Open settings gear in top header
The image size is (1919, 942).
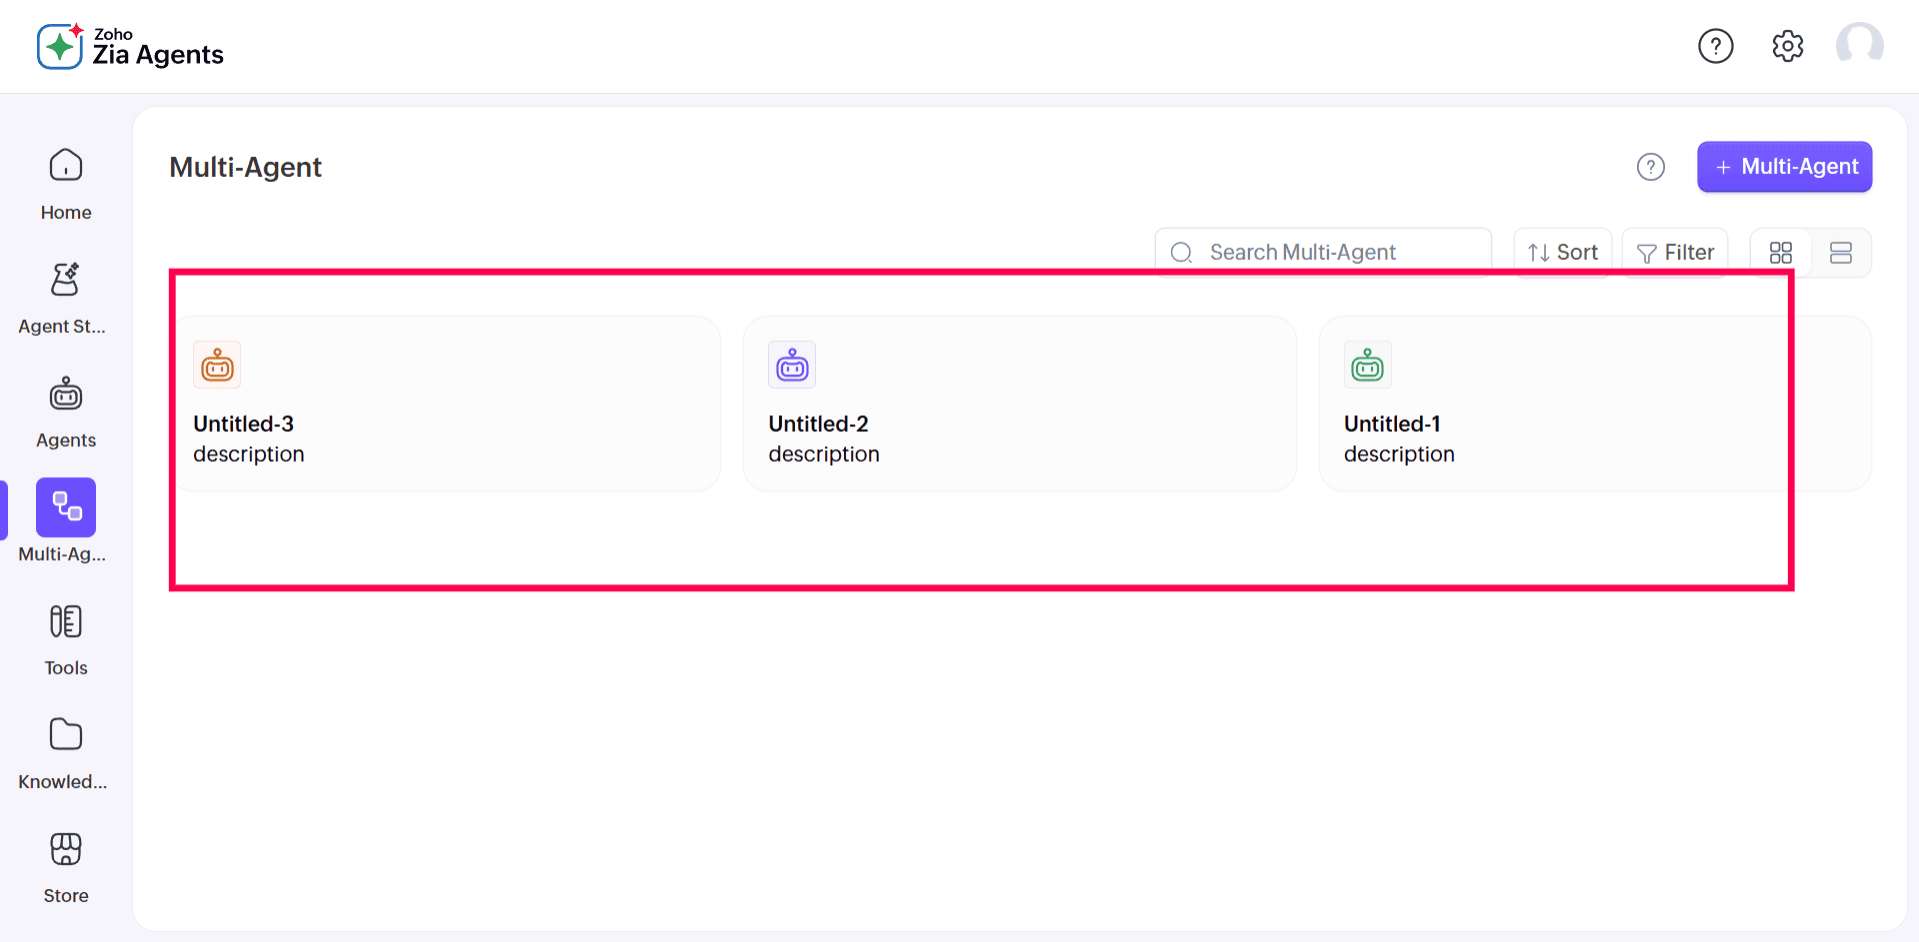click(x=1787, y=46)
